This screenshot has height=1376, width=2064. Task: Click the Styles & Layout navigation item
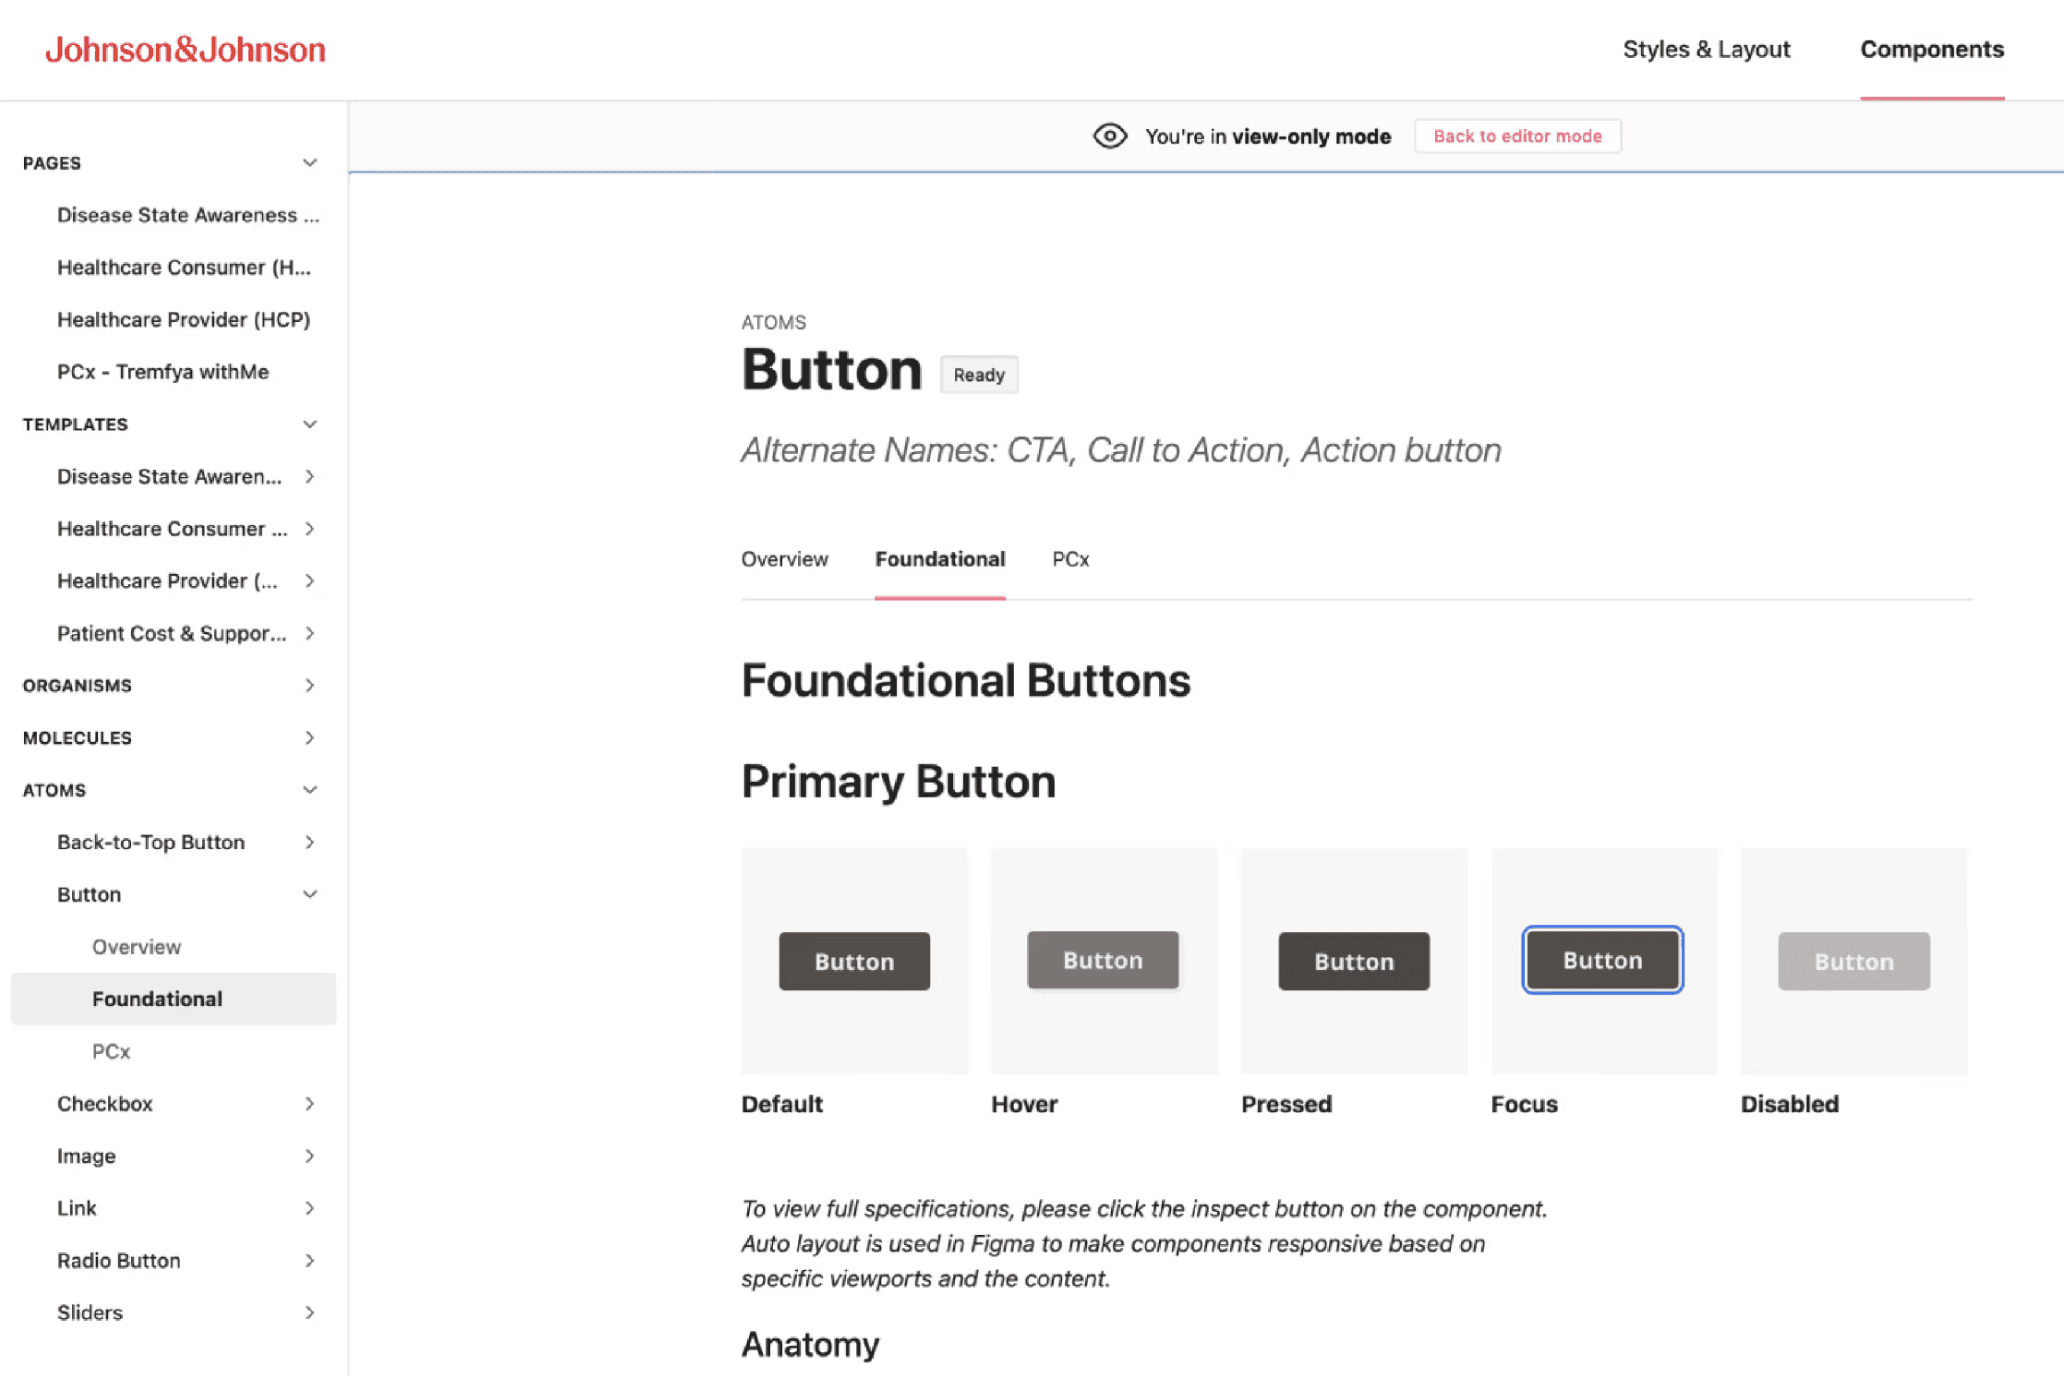pos(1708,49)
